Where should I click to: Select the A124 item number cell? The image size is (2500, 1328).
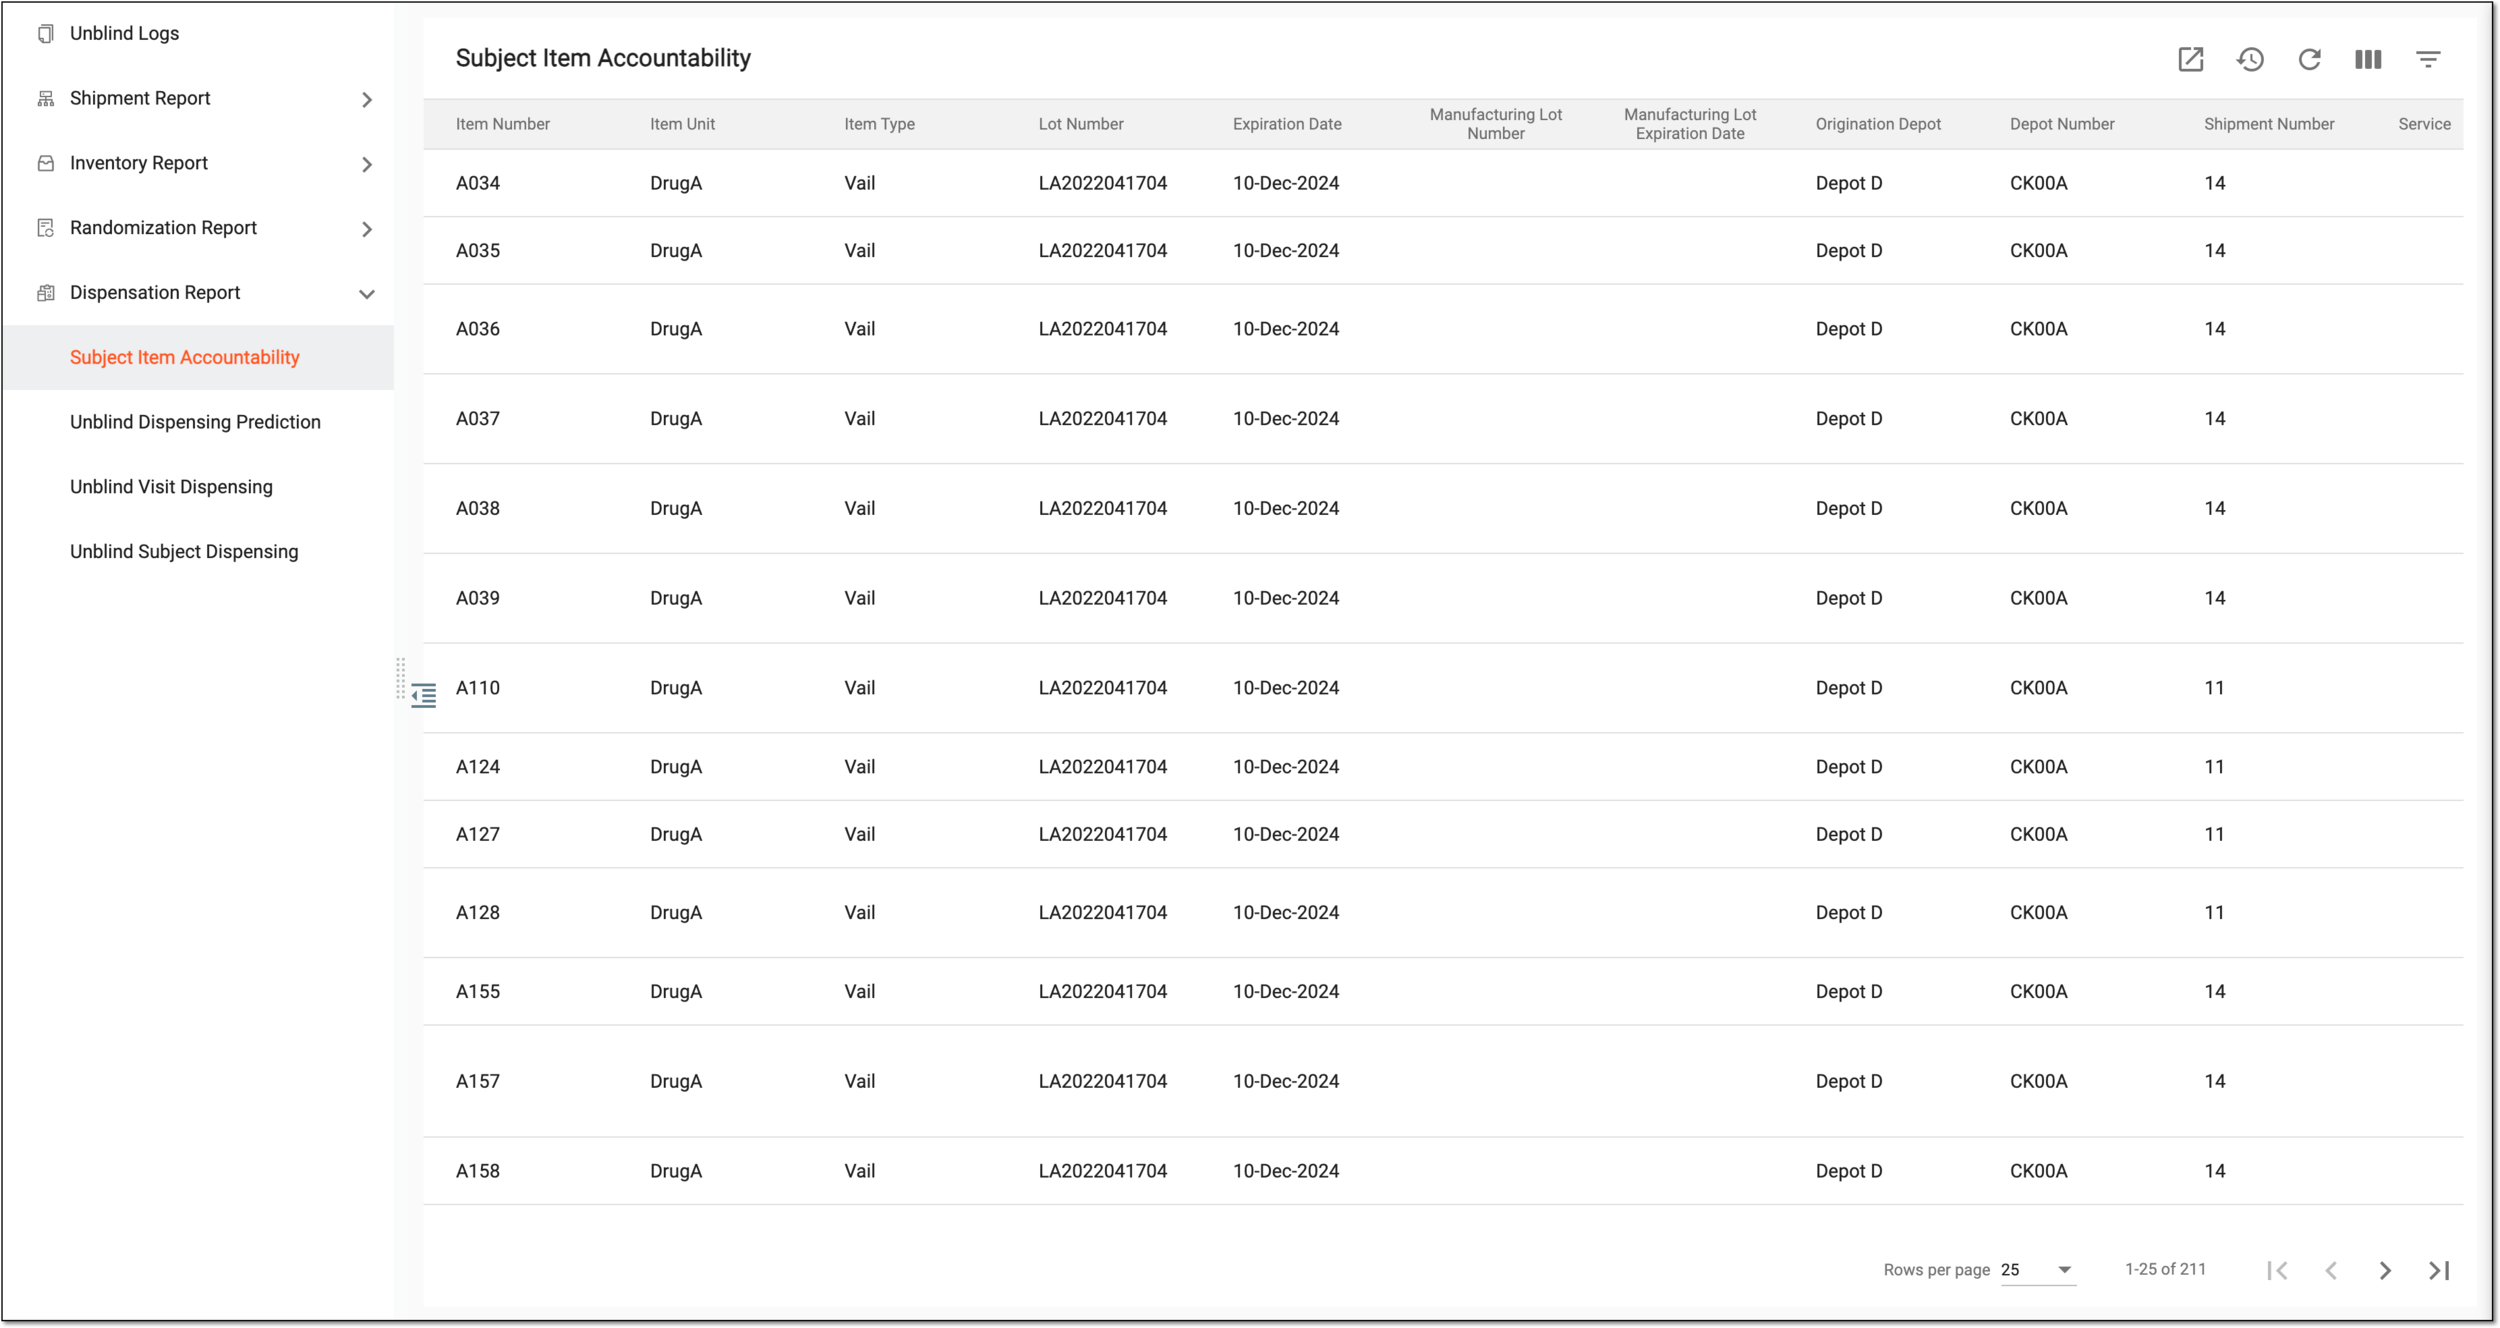(x=478, y=767)
